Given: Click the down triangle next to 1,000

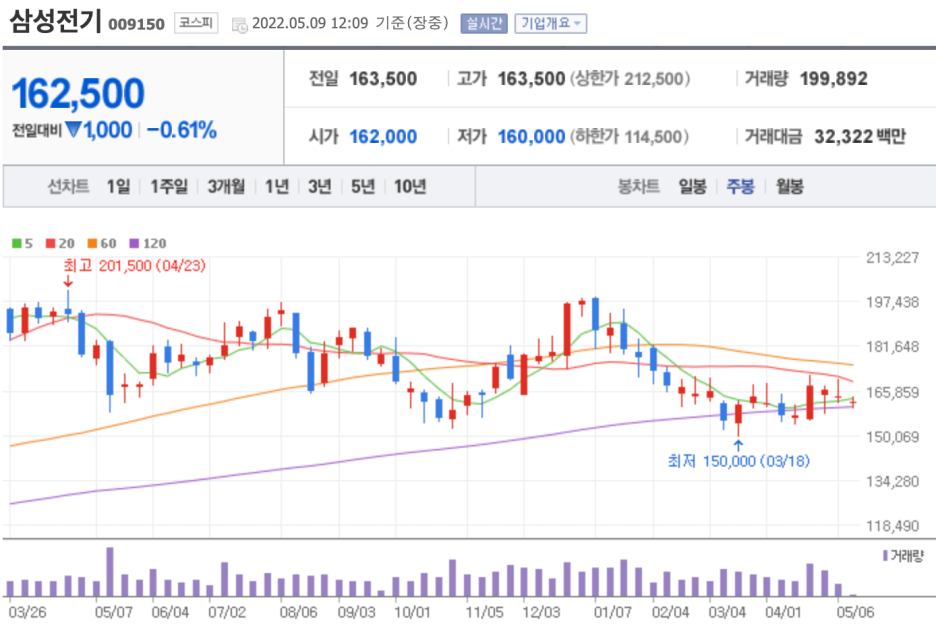Looking at the screenshot, I should [x=73, y=130].
